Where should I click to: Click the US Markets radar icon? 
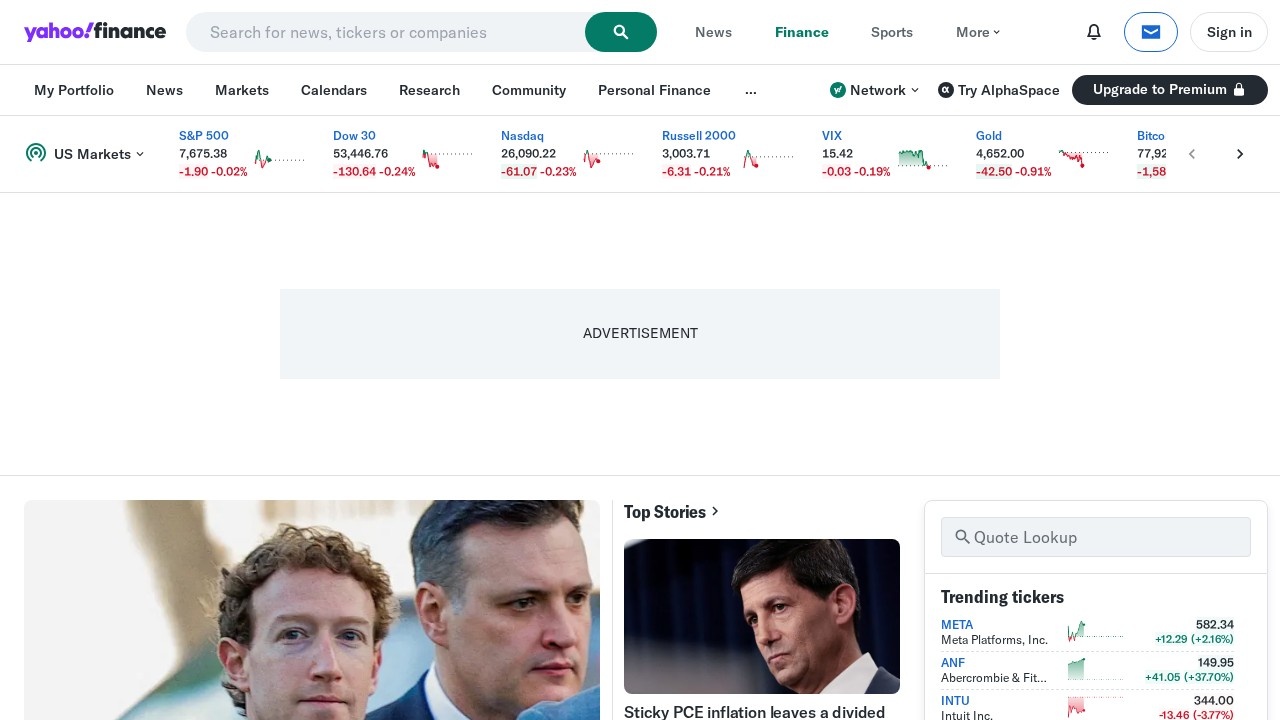pyautogui.click(x=36, y=153)
